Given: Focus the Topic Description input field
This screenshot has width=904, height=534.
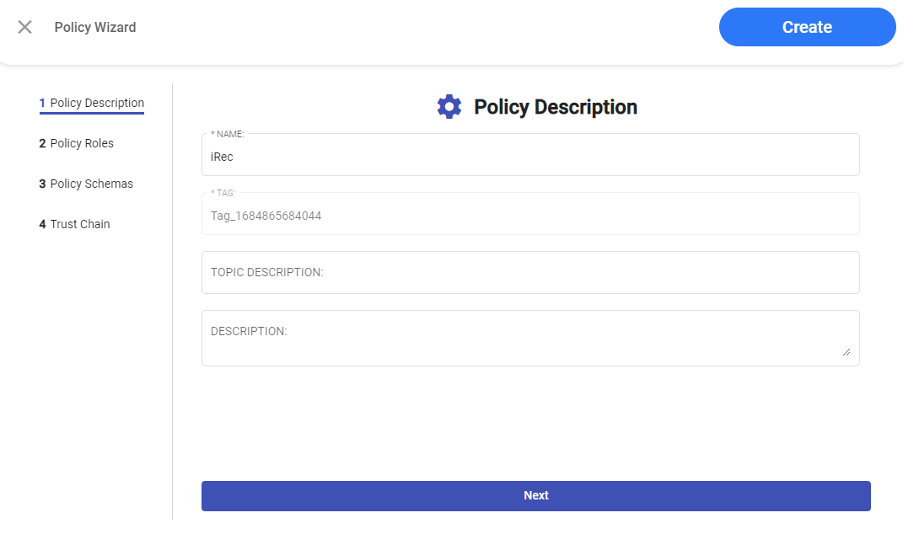Looking at the screenshot, I should tap(530, 272).
